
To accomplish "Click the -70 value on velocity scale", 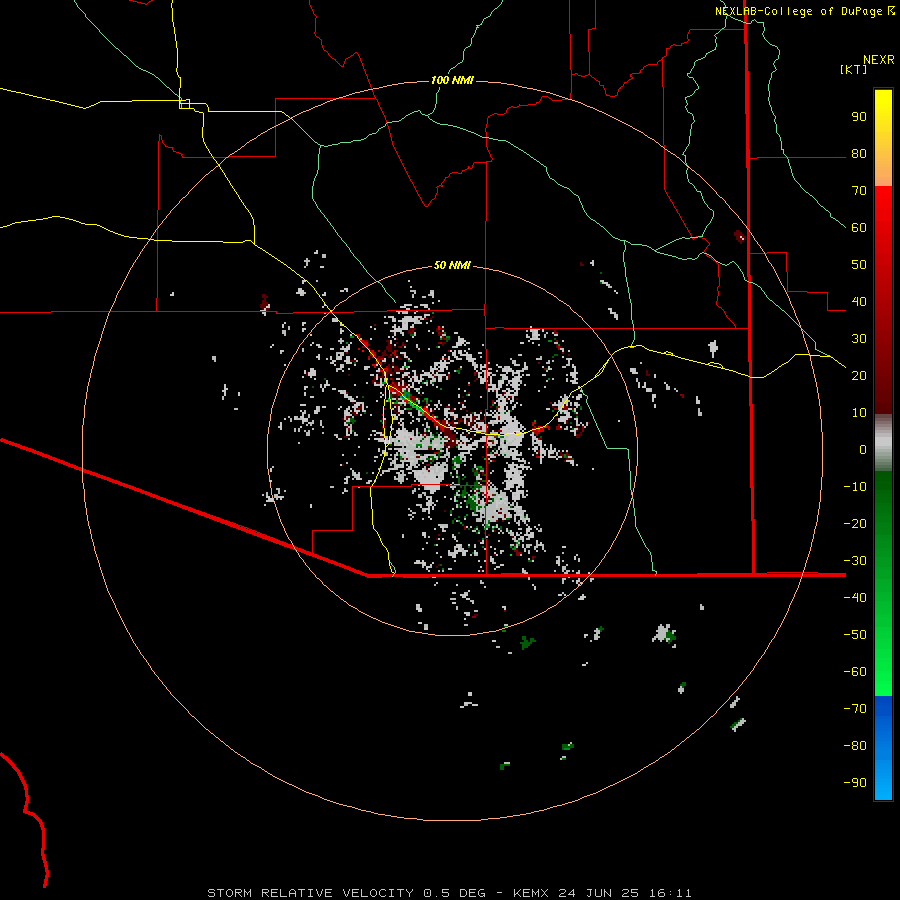I will pyautogui.click(x=855, y=709).
